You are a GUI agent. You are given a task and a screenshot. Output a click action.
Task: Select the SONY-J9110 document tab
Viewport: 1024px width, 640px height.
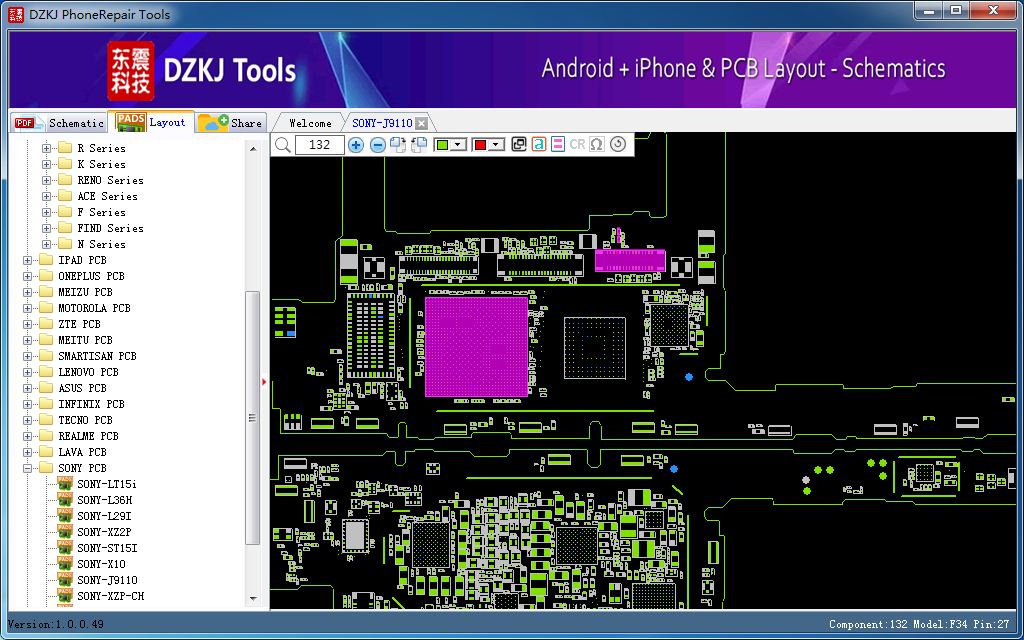point(382,123)
